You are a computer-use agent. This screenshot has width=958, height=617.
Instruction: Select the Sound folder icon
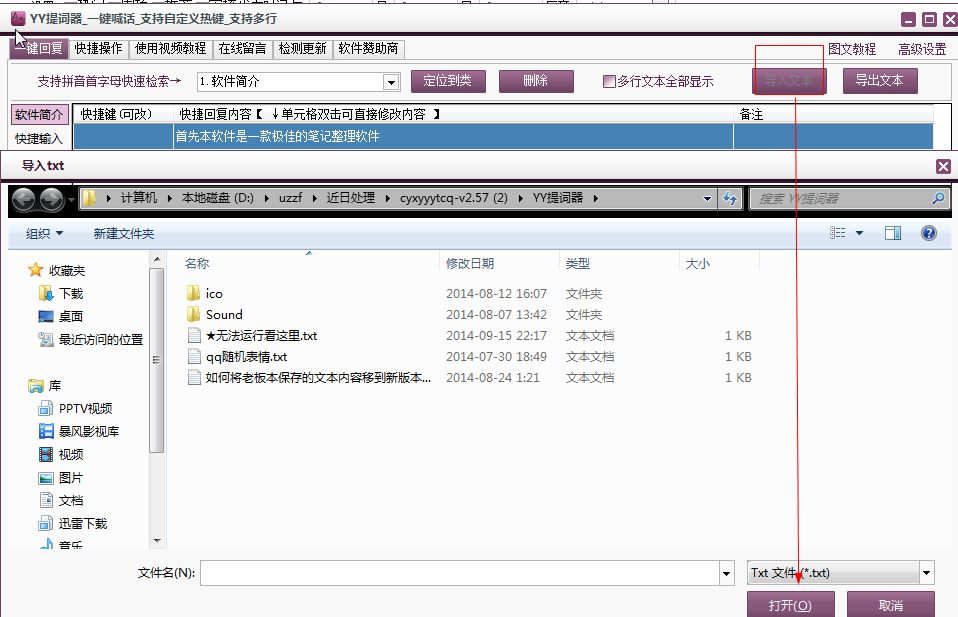(193, 315)
